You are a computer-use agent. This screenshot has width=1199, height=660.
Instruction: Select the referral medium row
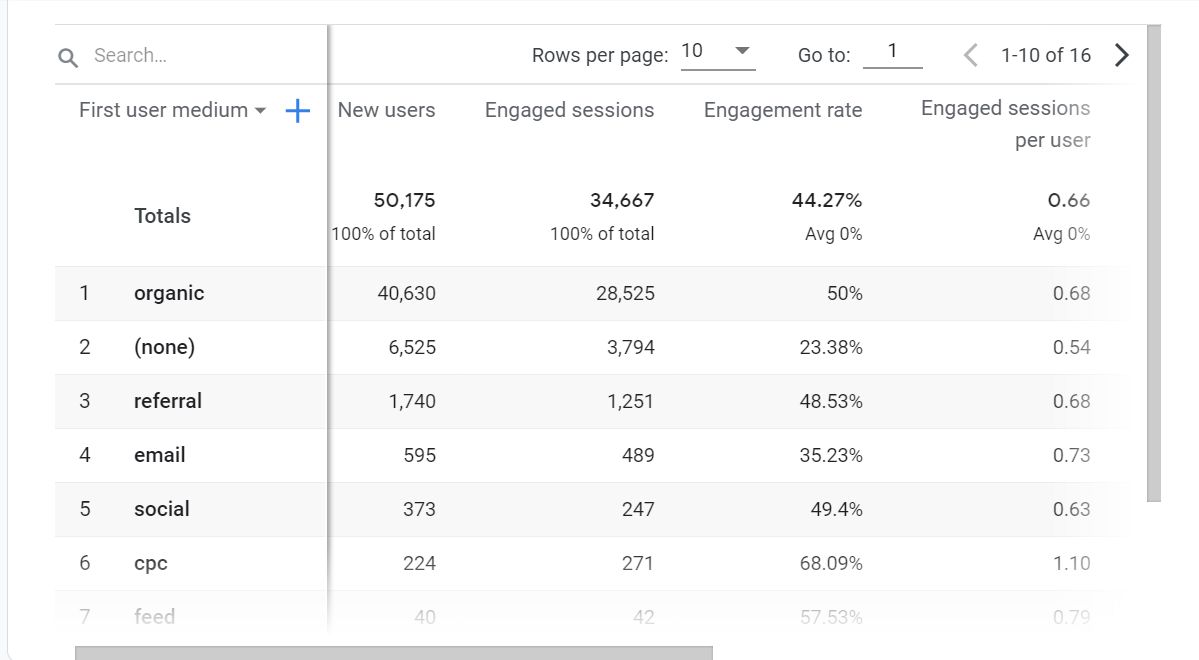point(168,402)
